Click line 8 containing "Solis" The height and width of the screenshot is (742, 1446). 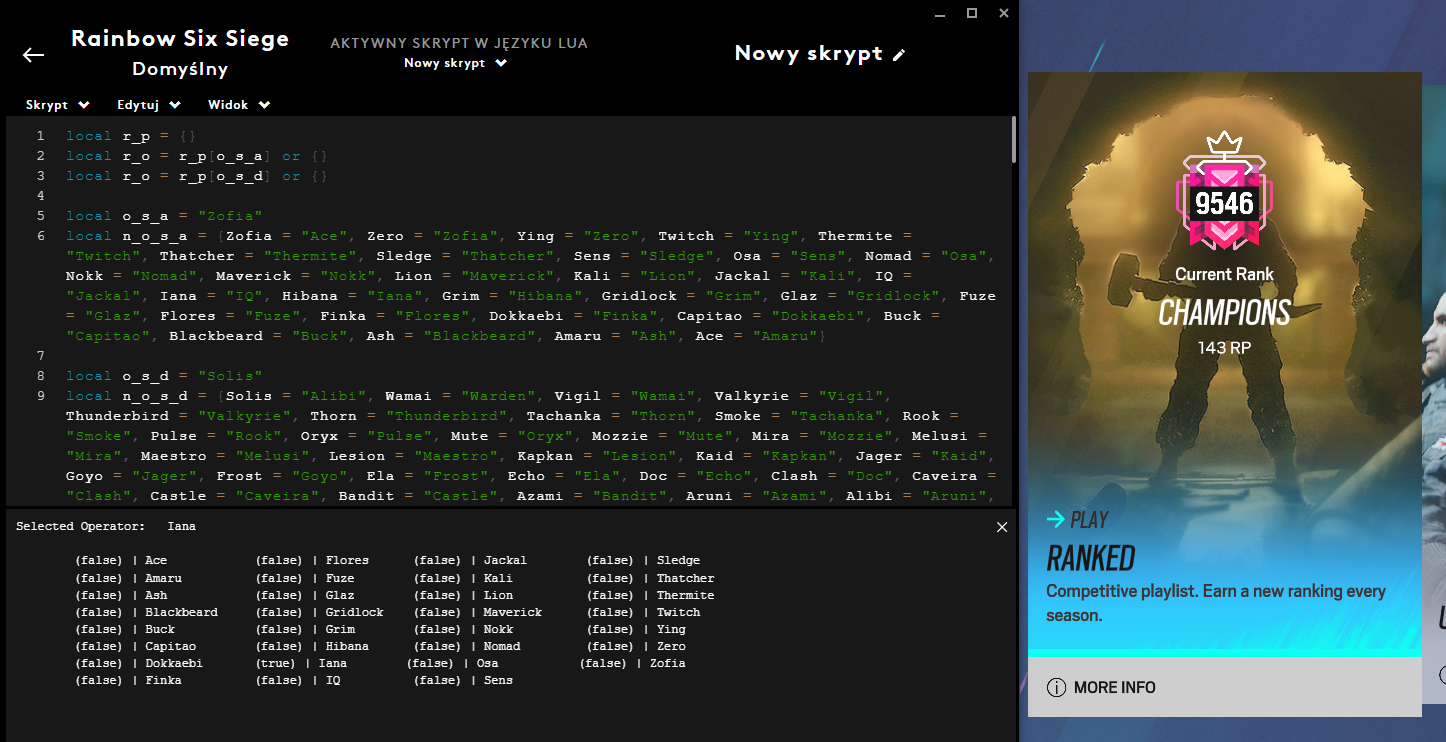coord(164,376)
